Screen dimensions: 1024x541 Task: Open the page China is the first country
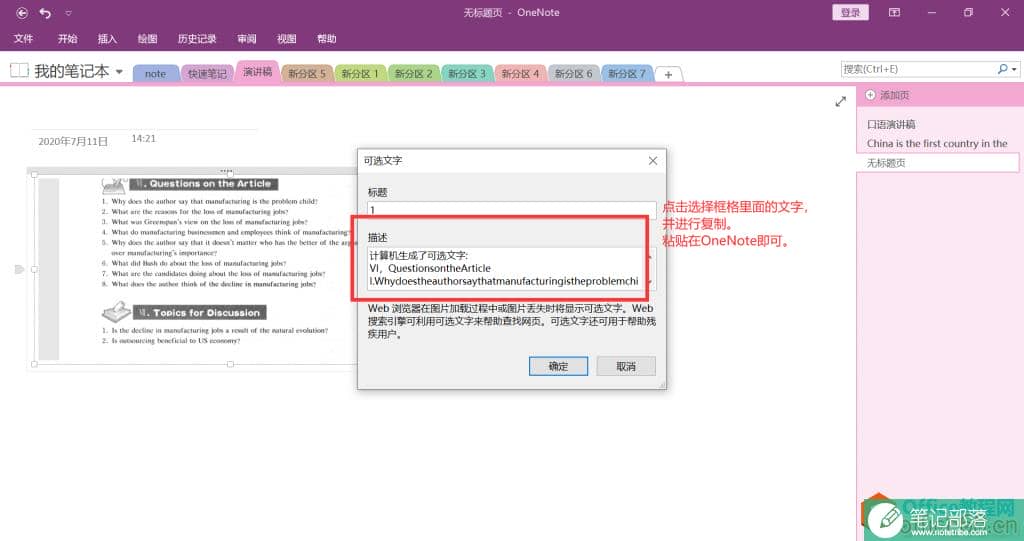(x=937, y=143)
